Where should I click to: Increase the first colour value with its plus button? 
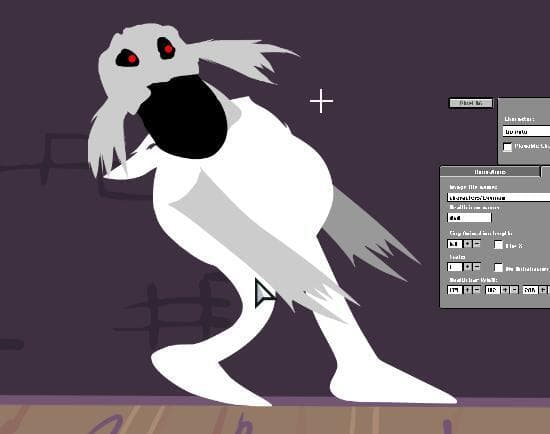click(468, 290)
